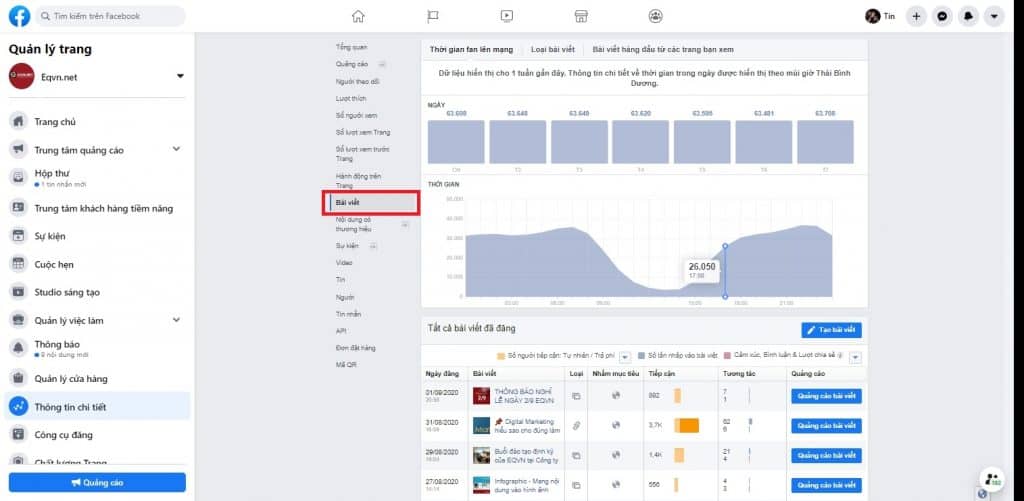The height and width of the screenshot is (501, 1024).
Task: Open the Home tab icon
Action: click(358, 16)
